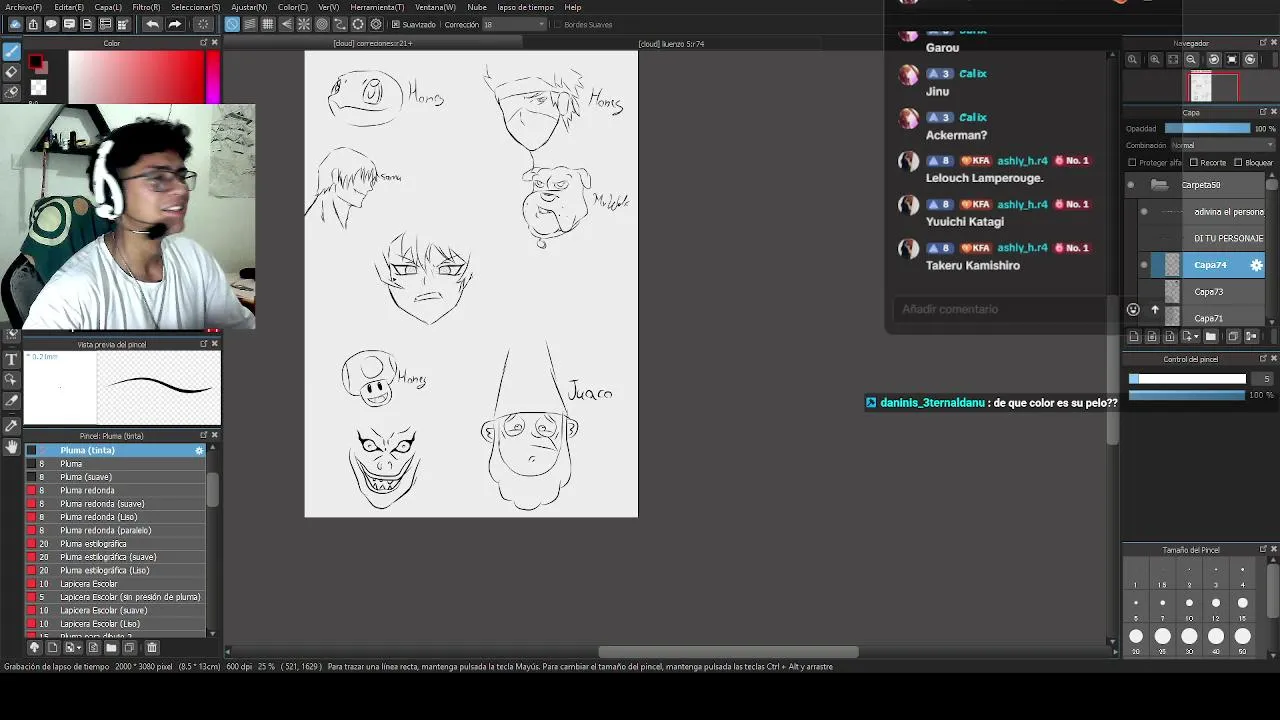Select the Pluma redonda brush
1280x720 pixels.
coord(115,491)
